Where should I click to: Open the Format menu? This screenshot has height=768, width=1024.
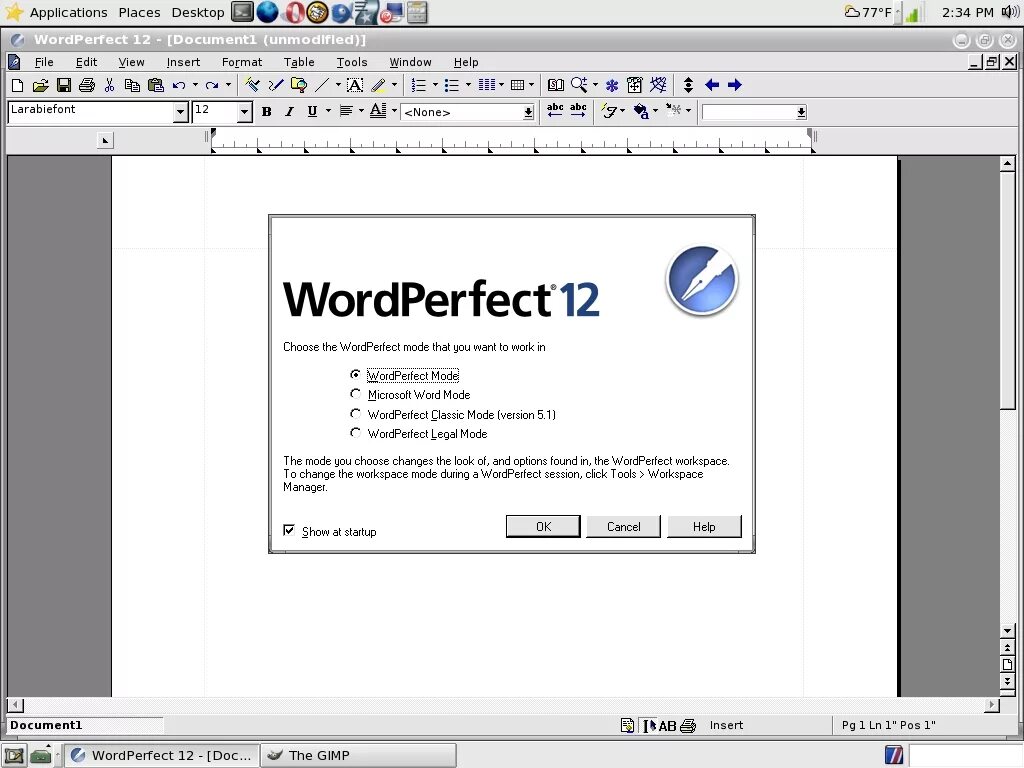tap(242, 62)
